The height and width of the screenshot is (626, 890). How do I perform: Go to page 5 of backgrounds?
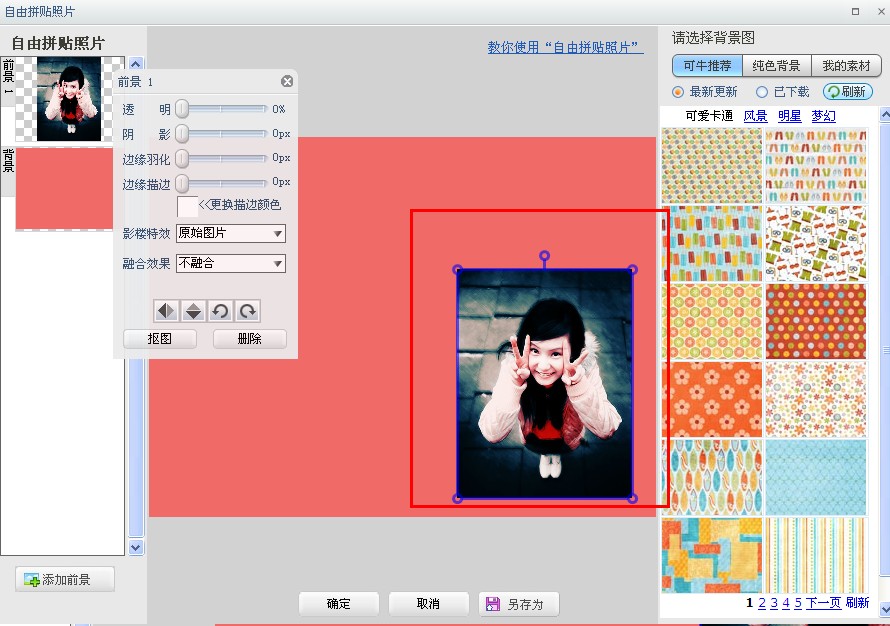798,603
